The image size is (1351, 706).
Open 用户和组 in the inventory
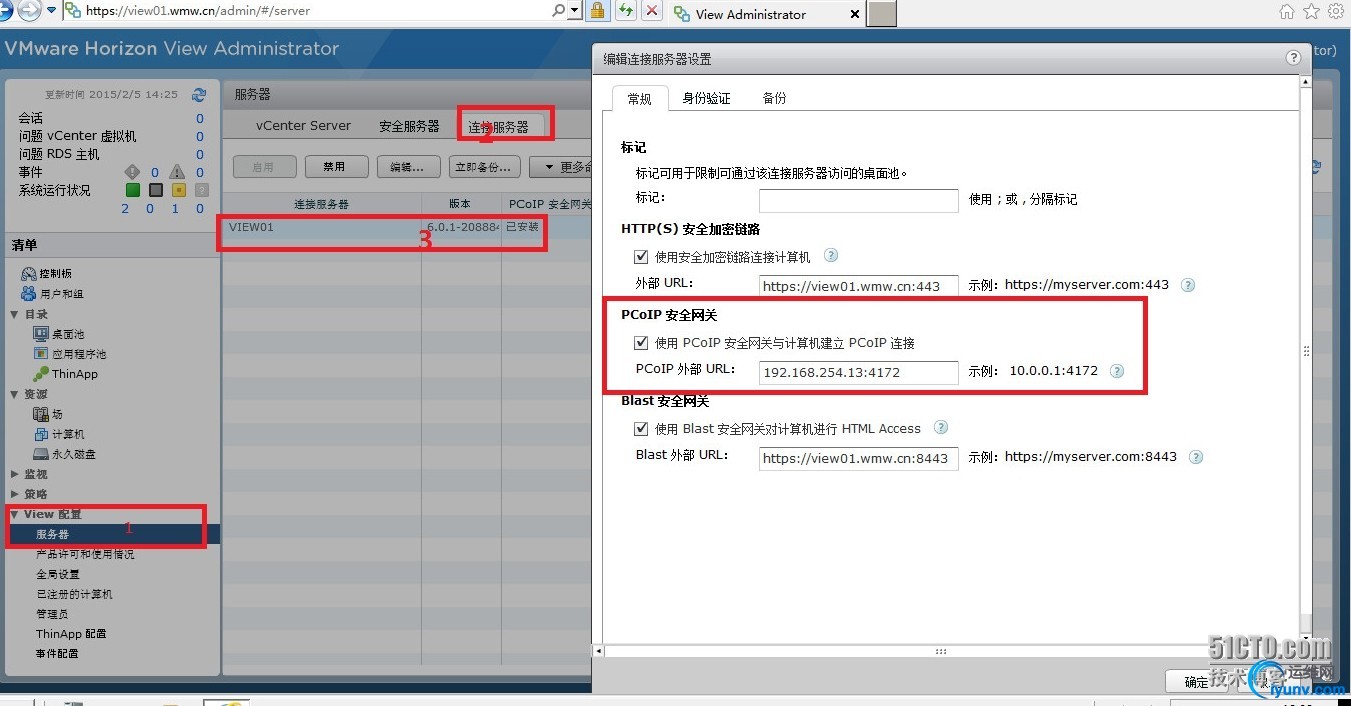52,294
